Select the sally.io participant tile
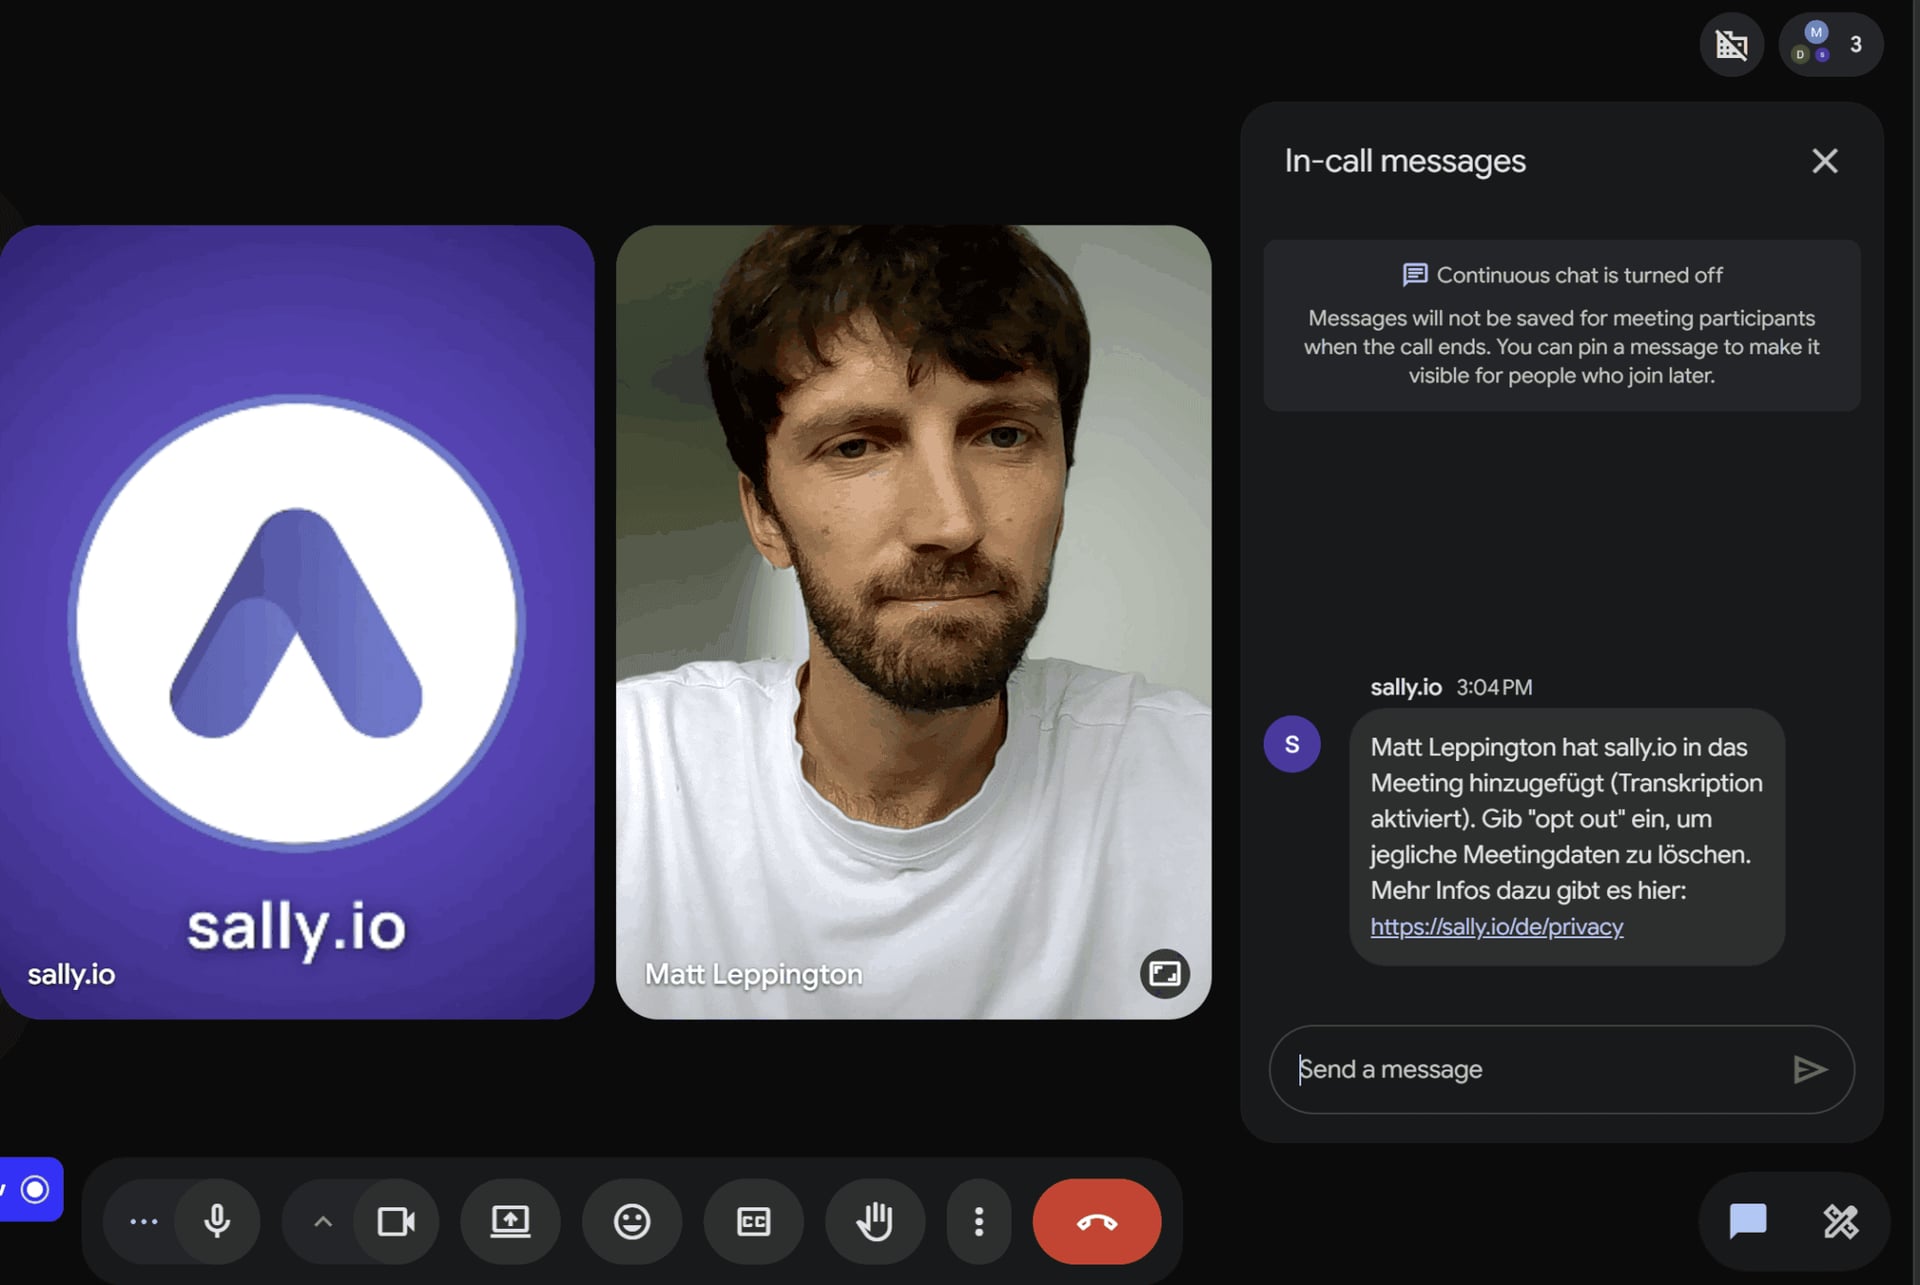The width and height of the screenshot is (1920, 1285). coord(297,622)
